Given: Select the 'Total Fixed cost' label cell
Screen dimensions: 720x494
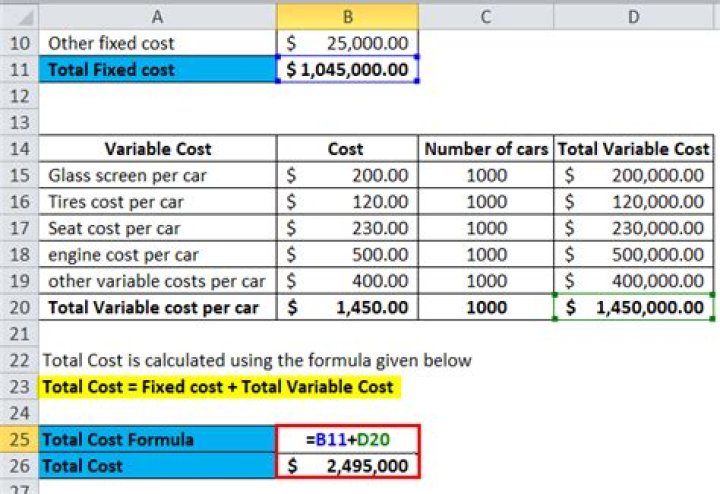Looking at the screenshot, I should coord(158,70).
